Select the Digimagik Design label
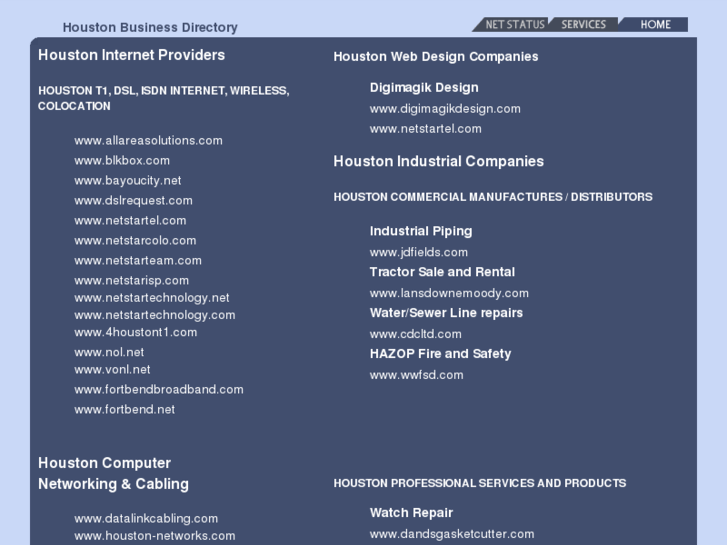Screen dimensions: 727x545 point(424,88)
